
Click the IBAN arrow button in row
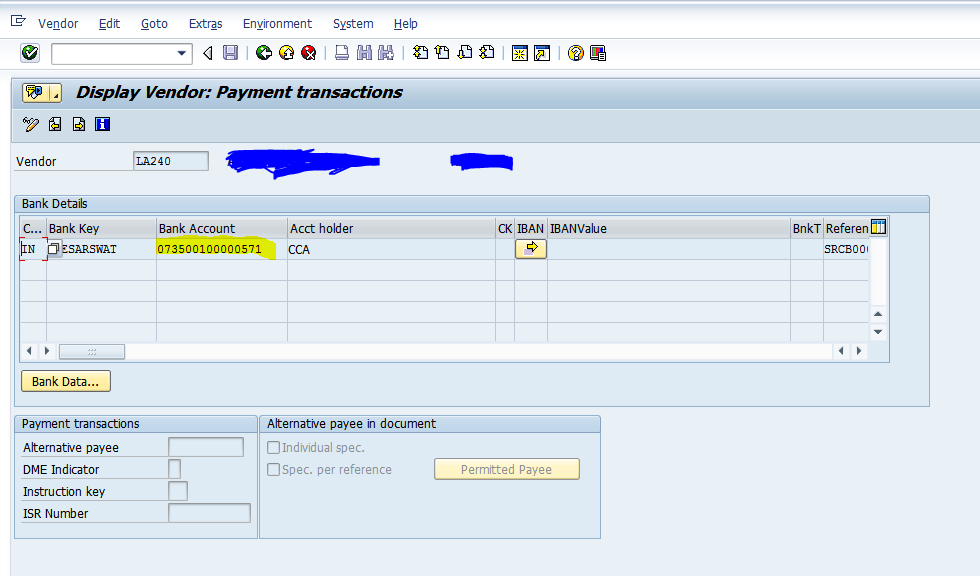pyautogui.click(x=530, y=249)
